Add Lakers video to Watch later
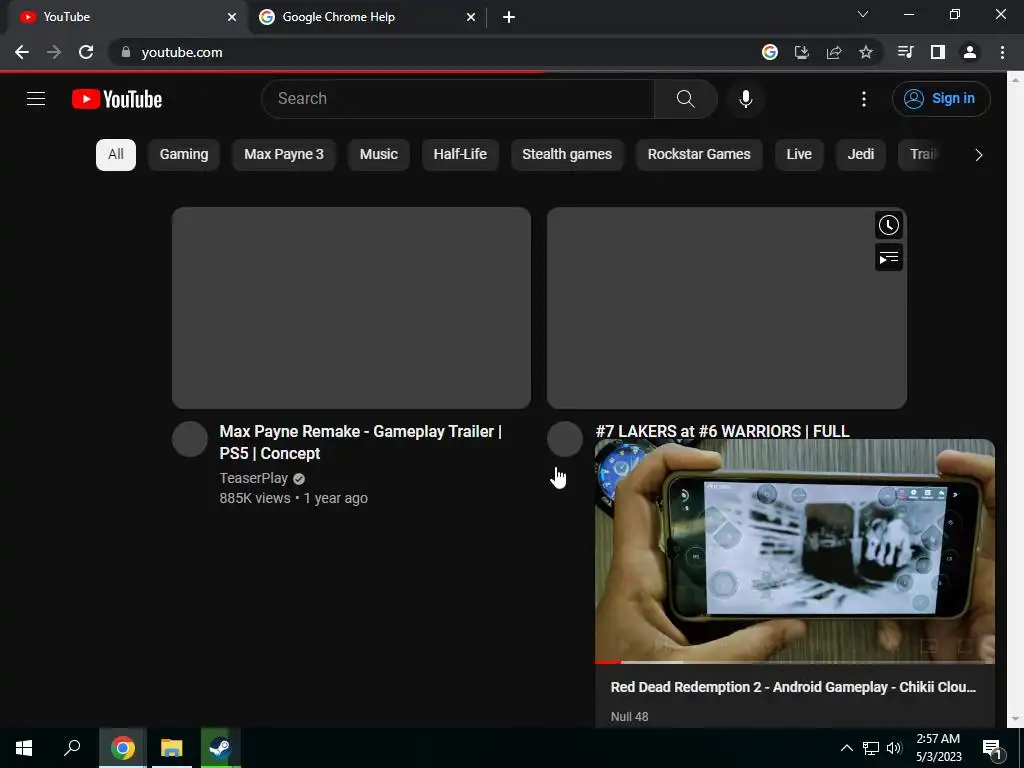1024x768 pixels. [889, 225]
